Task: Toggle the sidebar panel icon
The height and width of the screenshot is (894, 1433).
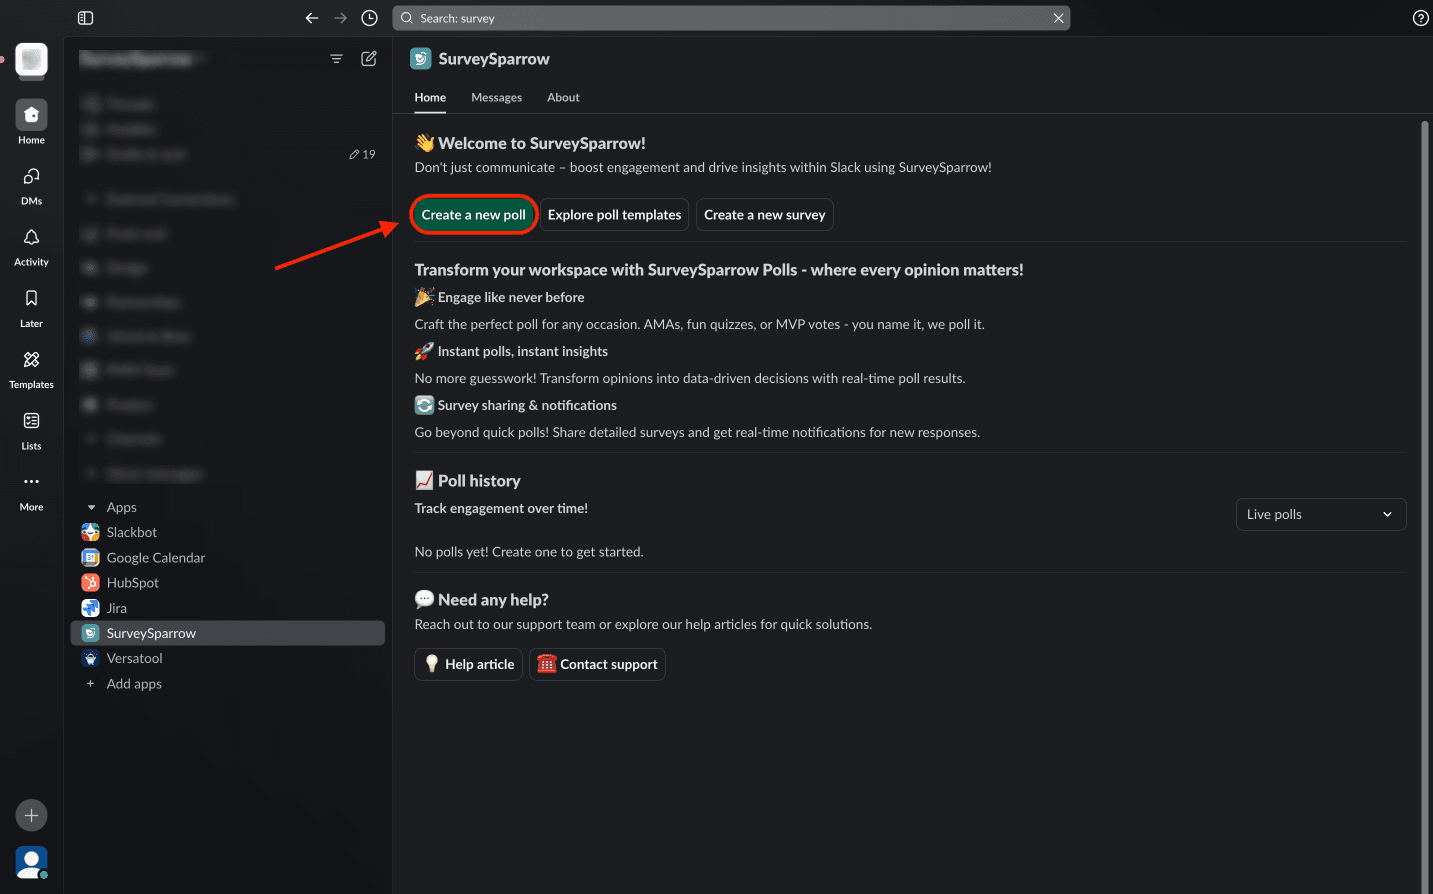Action: tap(85, 18)
